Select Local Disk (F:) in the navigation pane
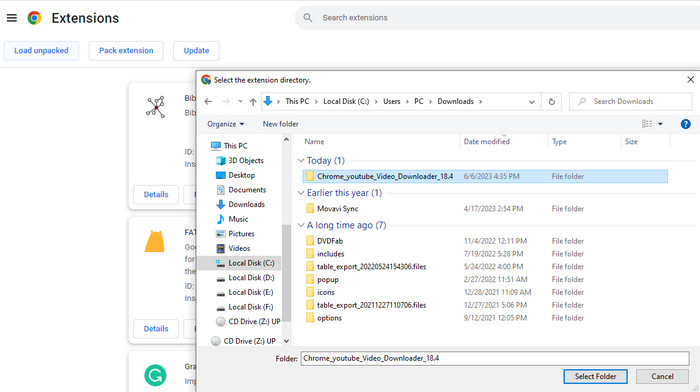700x392 pixels. 250,307
